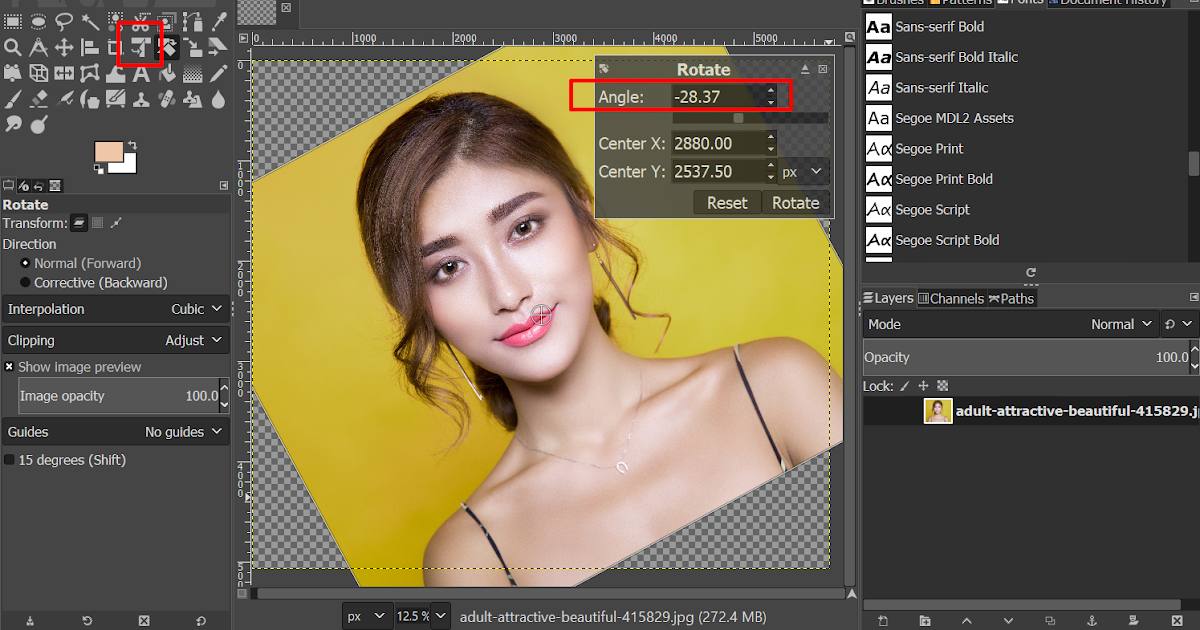This screenshot has width=1200, height=630.
Task: Switch to the Channels tab
Action: coord(951,297)
